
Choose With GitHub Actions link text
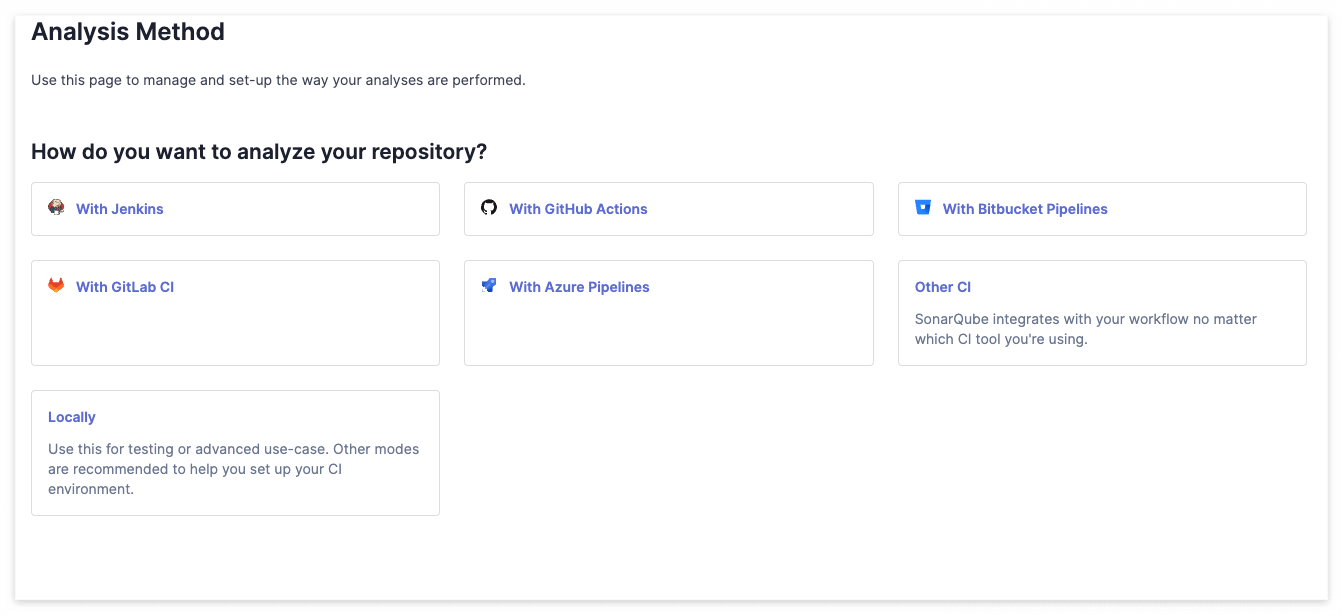coord(578,209)
